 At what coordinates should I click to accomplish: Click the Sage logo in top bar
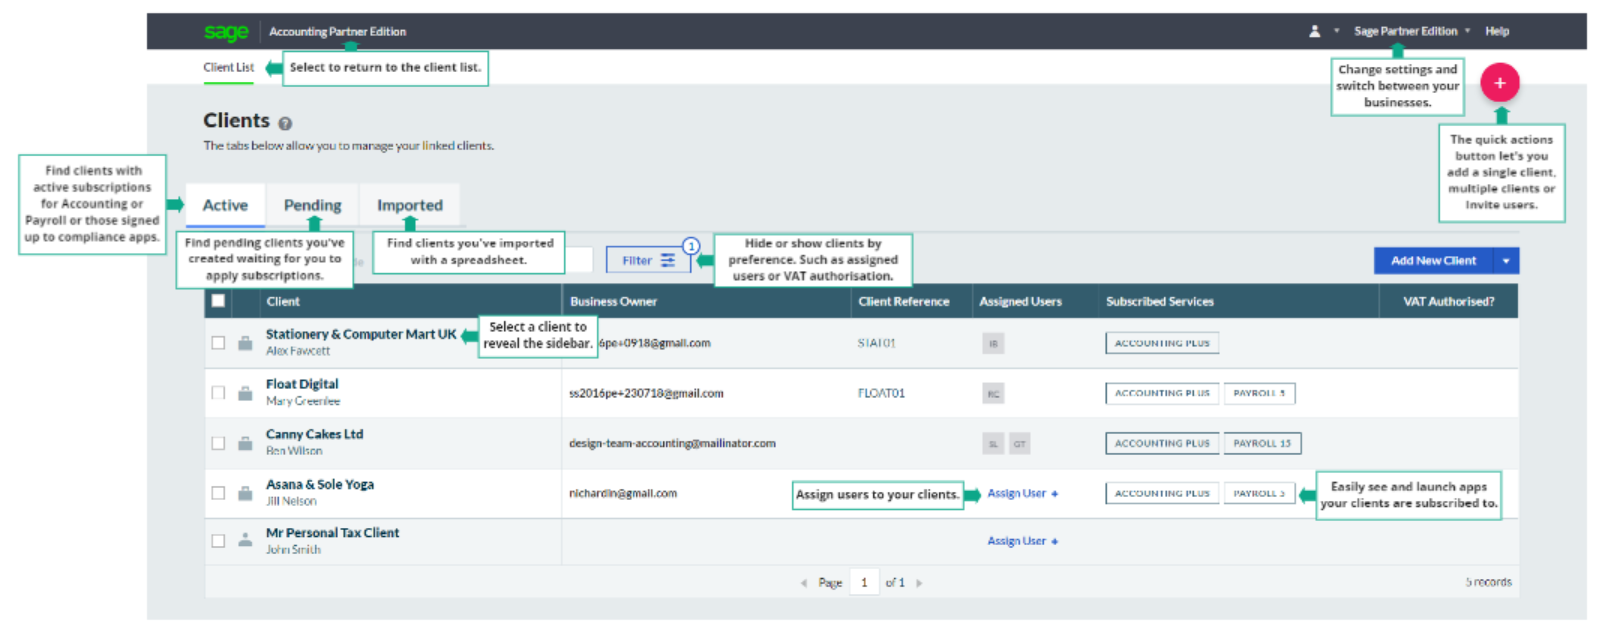tap(226, 32)
